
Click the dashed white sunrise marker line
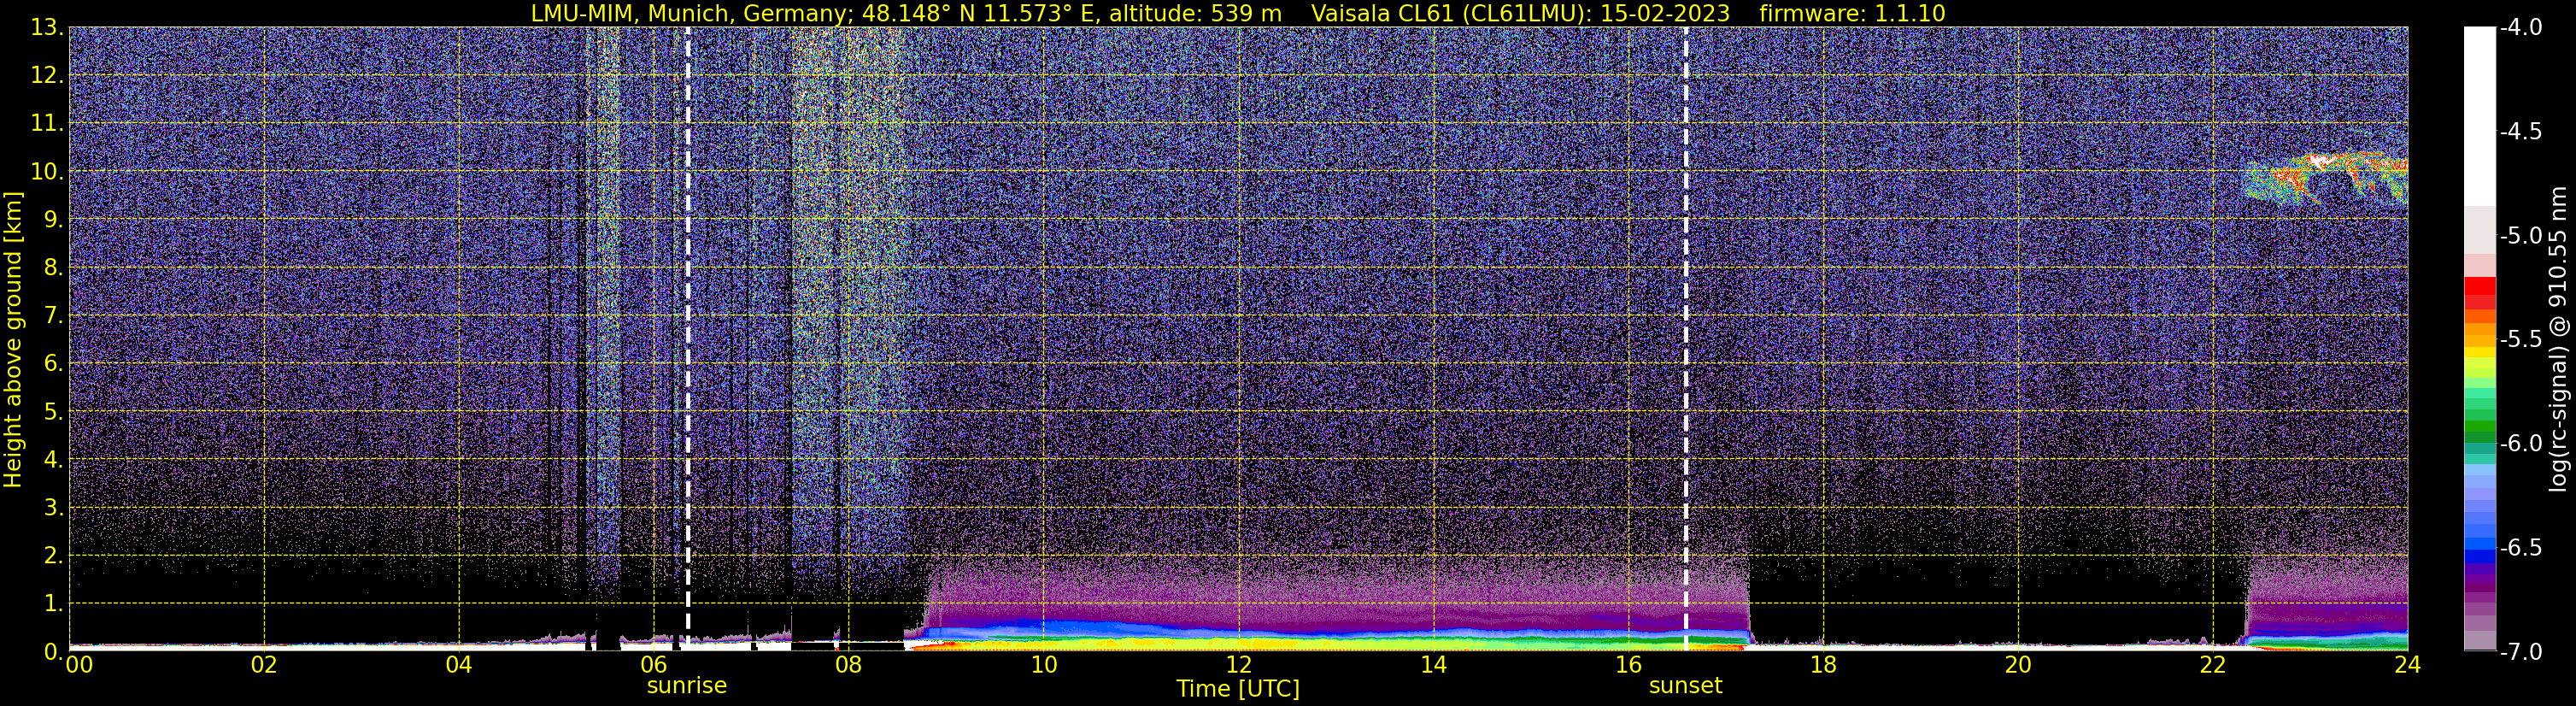coord(688,338)
